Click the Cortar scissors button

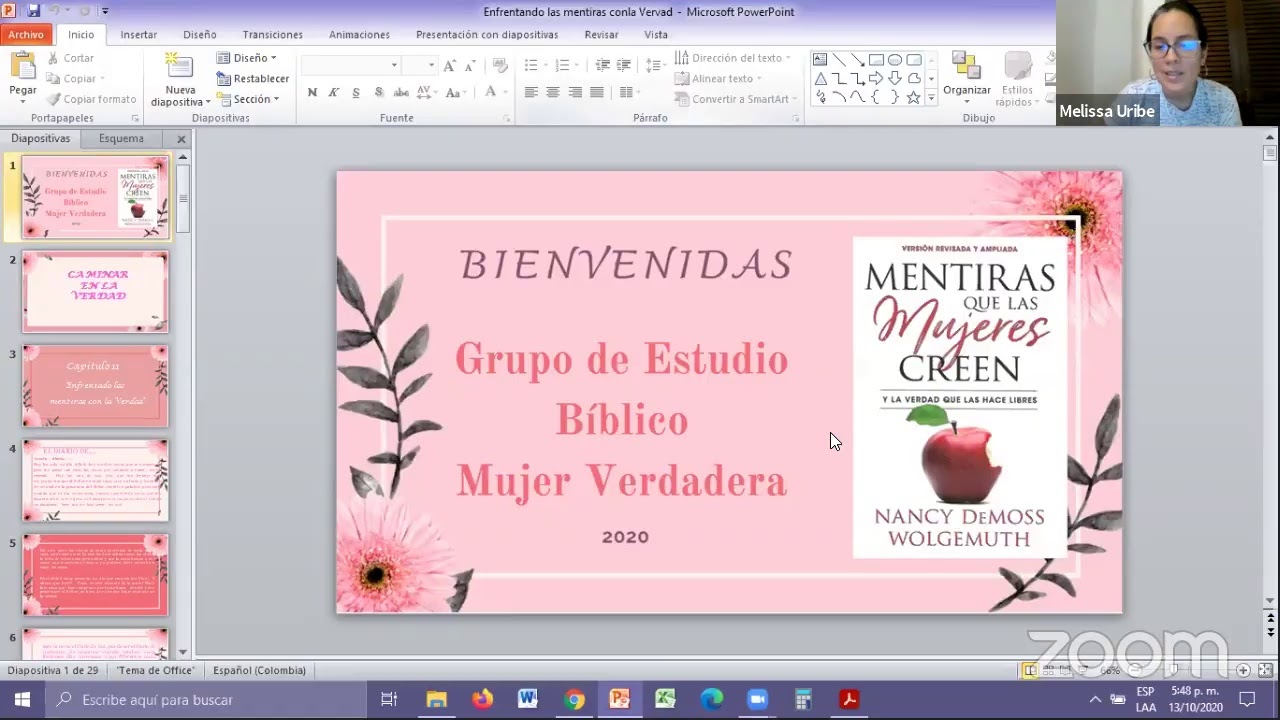pos(70,58)
